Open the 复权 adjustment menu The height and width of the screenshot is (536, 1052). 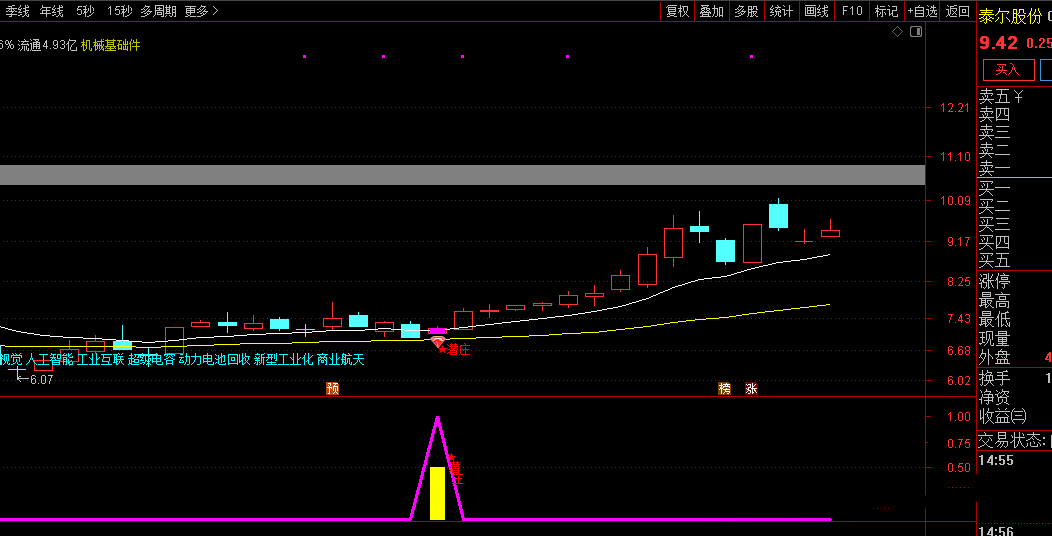pyautogui.click(x=677, y=11)
